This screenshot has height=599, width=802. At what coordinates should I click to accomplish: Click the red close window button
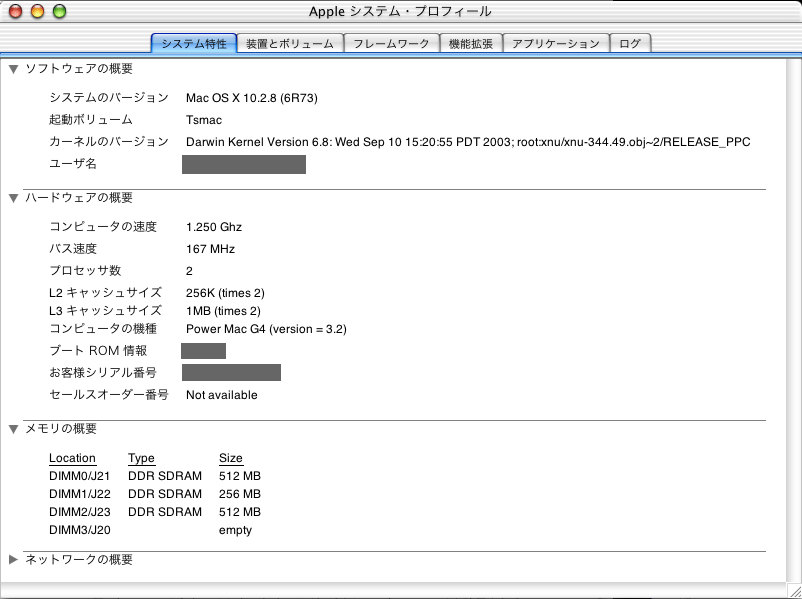coord(16,11)
